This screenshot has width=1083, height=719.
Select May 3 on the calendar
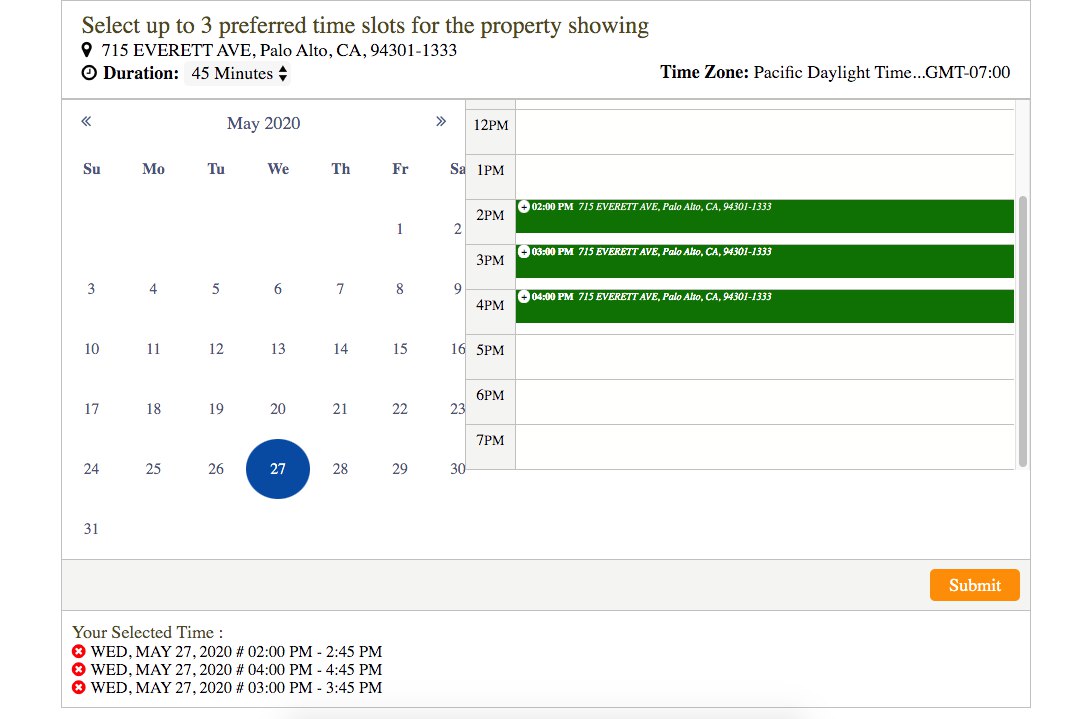91,289
